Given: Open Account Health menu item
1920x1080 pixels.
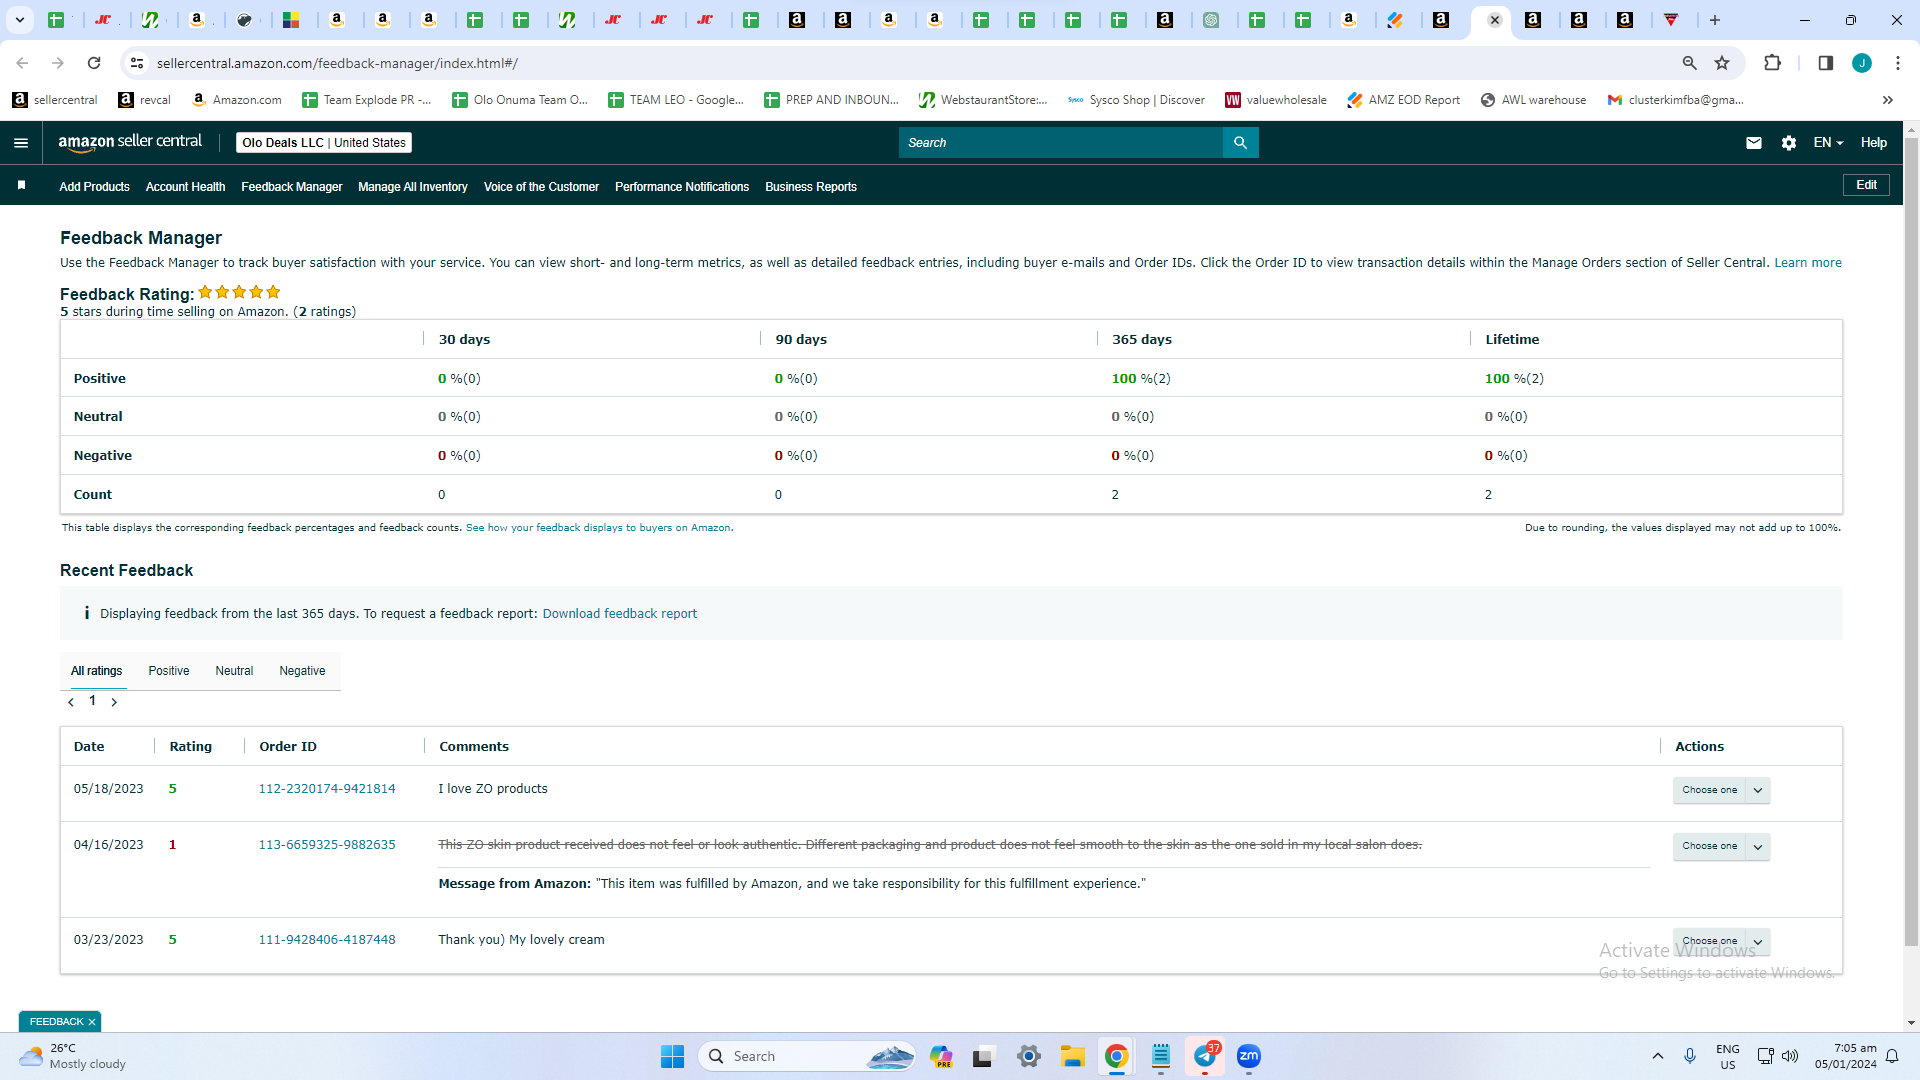Looking at the screenshot, I should [185, 187].
